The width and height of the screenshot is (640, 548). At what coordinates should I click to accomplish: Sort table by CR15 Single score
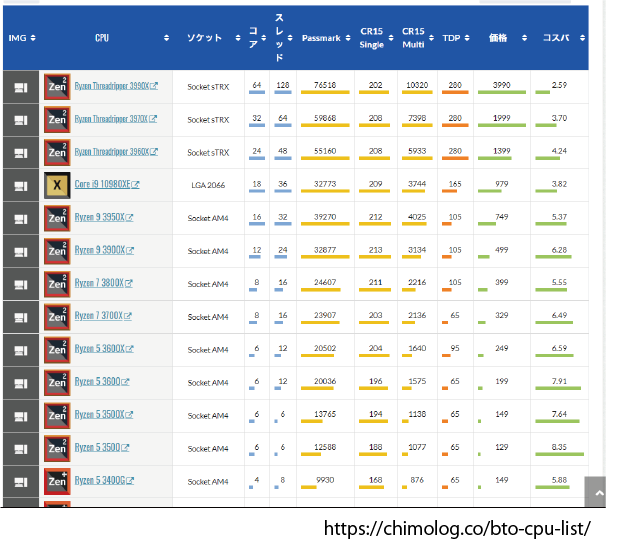(391, 38)
